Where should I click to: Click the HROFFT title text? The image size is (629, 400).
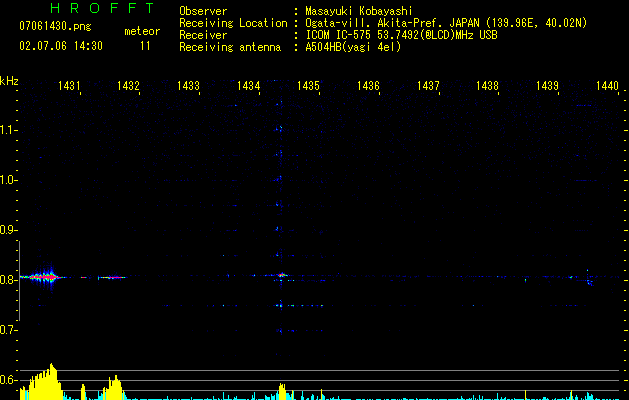pyautogui.click(x=102, y=8)
